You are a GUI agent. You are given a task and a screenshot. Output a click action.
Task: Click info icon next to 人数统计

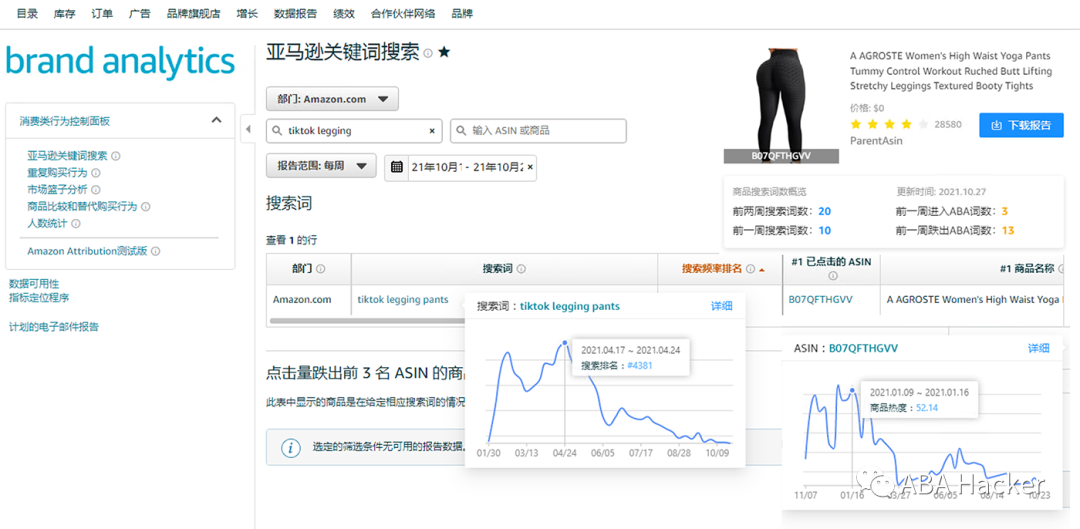76,224
